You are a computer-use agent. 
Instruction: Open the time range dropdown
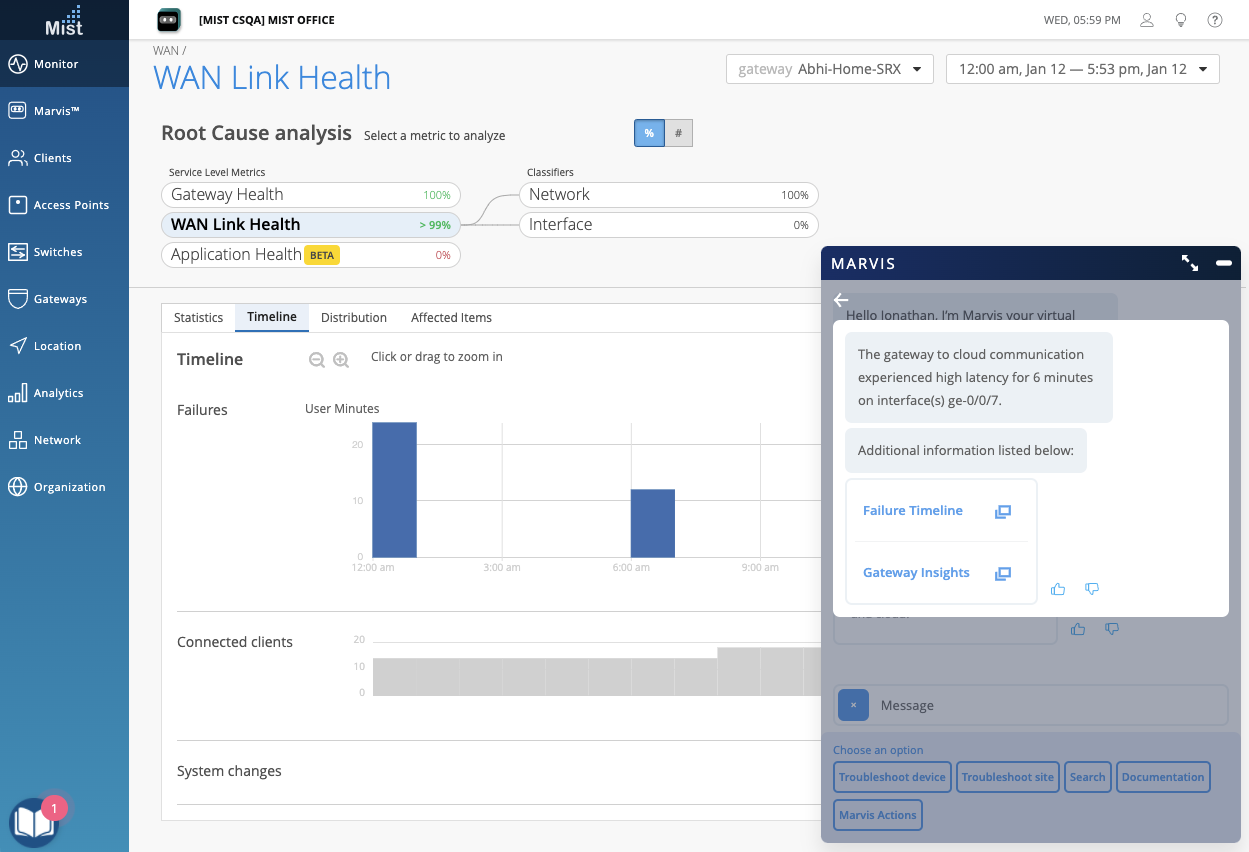pyautogui.click(x=1083, y=69)
